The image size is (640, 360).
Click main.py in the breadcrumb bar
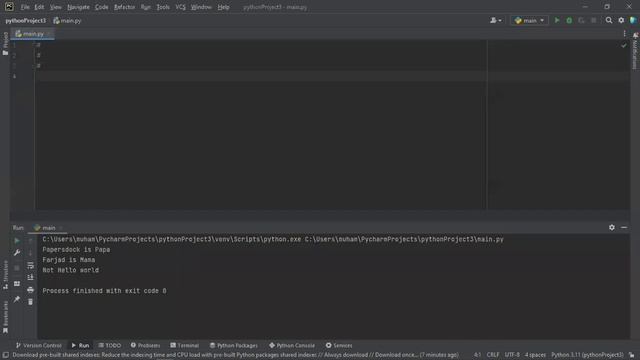point(67,20)
